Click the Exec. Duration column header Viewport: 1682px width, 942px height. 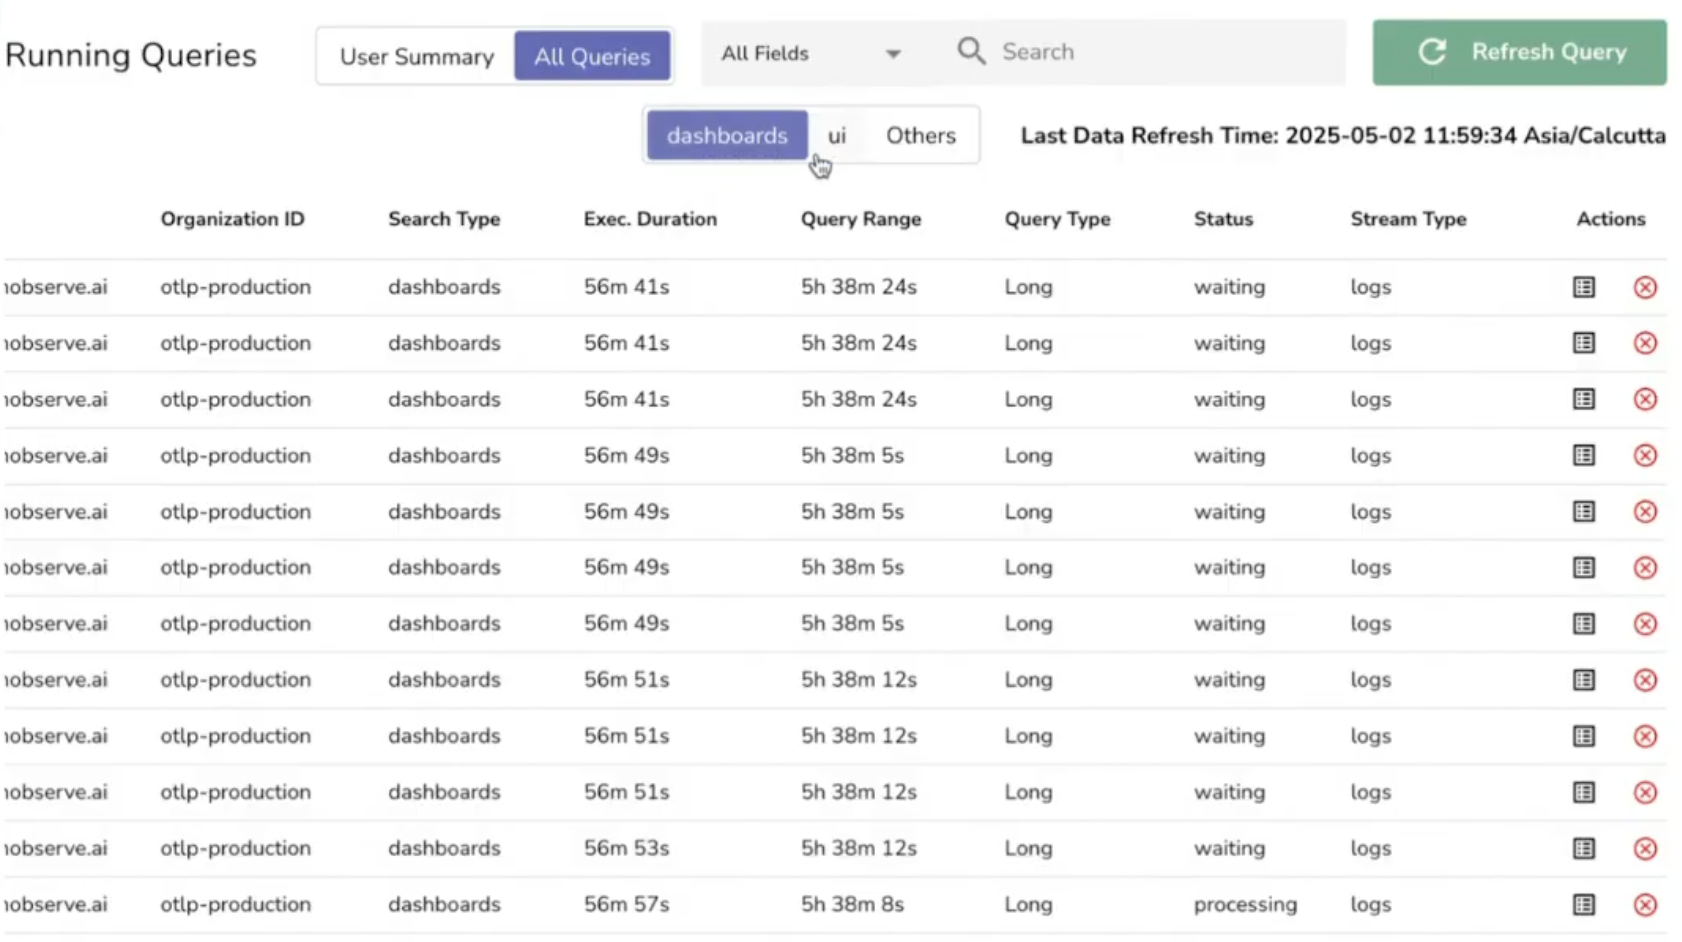click(650, 219)
